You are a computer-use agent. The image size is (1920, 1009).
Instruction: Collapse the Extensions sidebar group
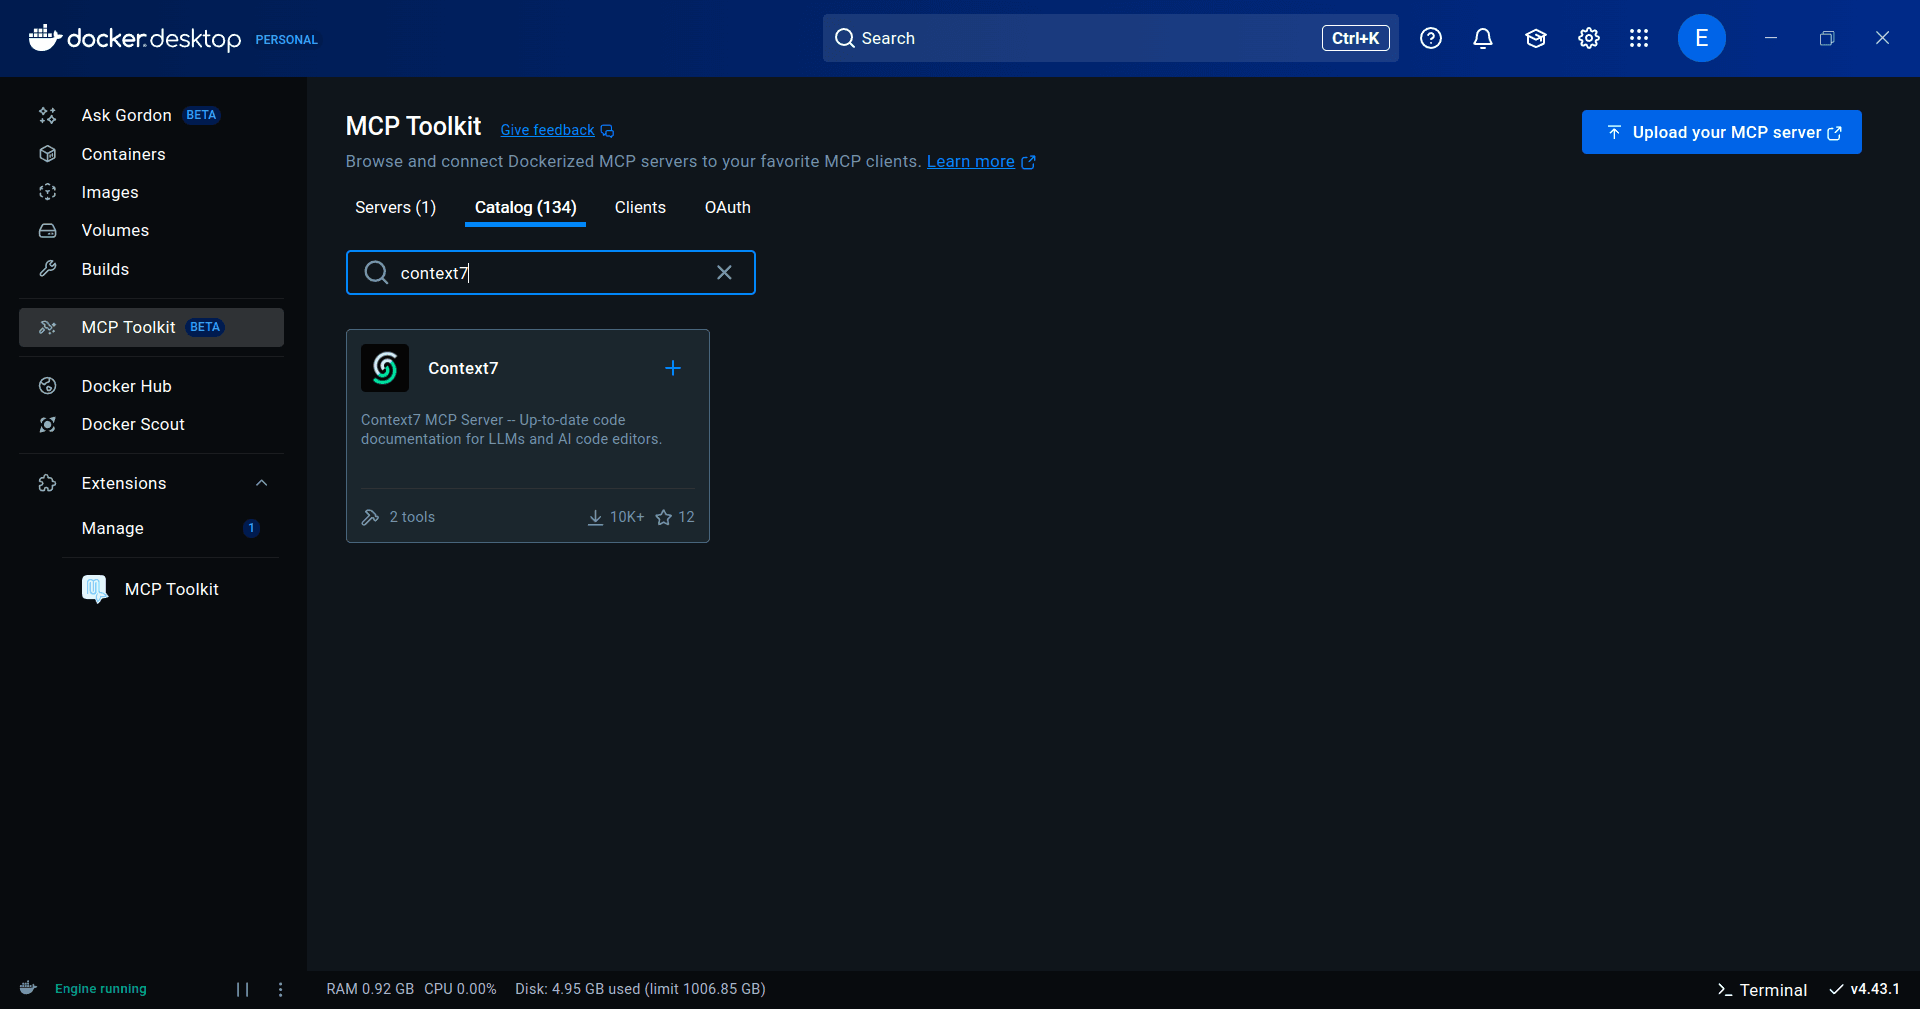tap(261, 483)
